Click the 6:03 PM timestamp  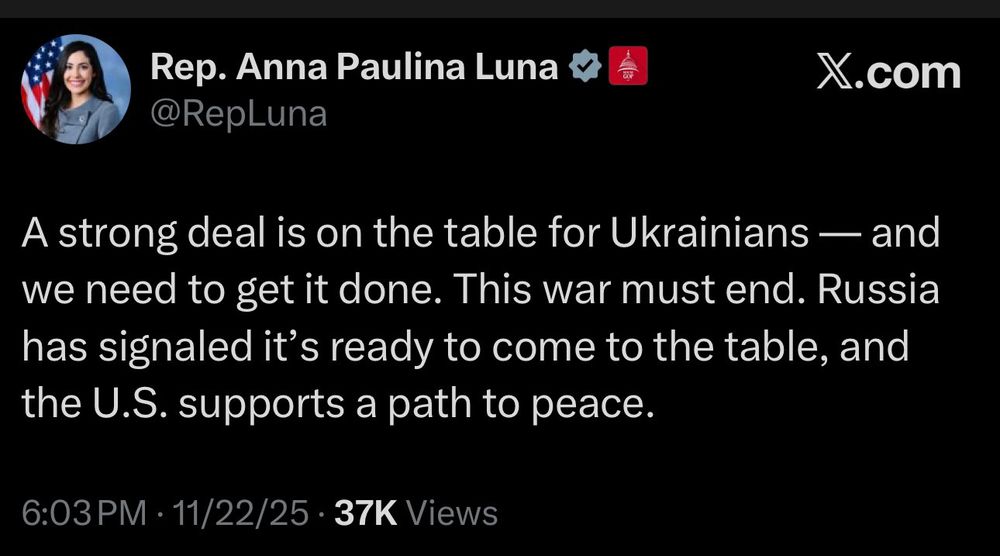point(84,513)
